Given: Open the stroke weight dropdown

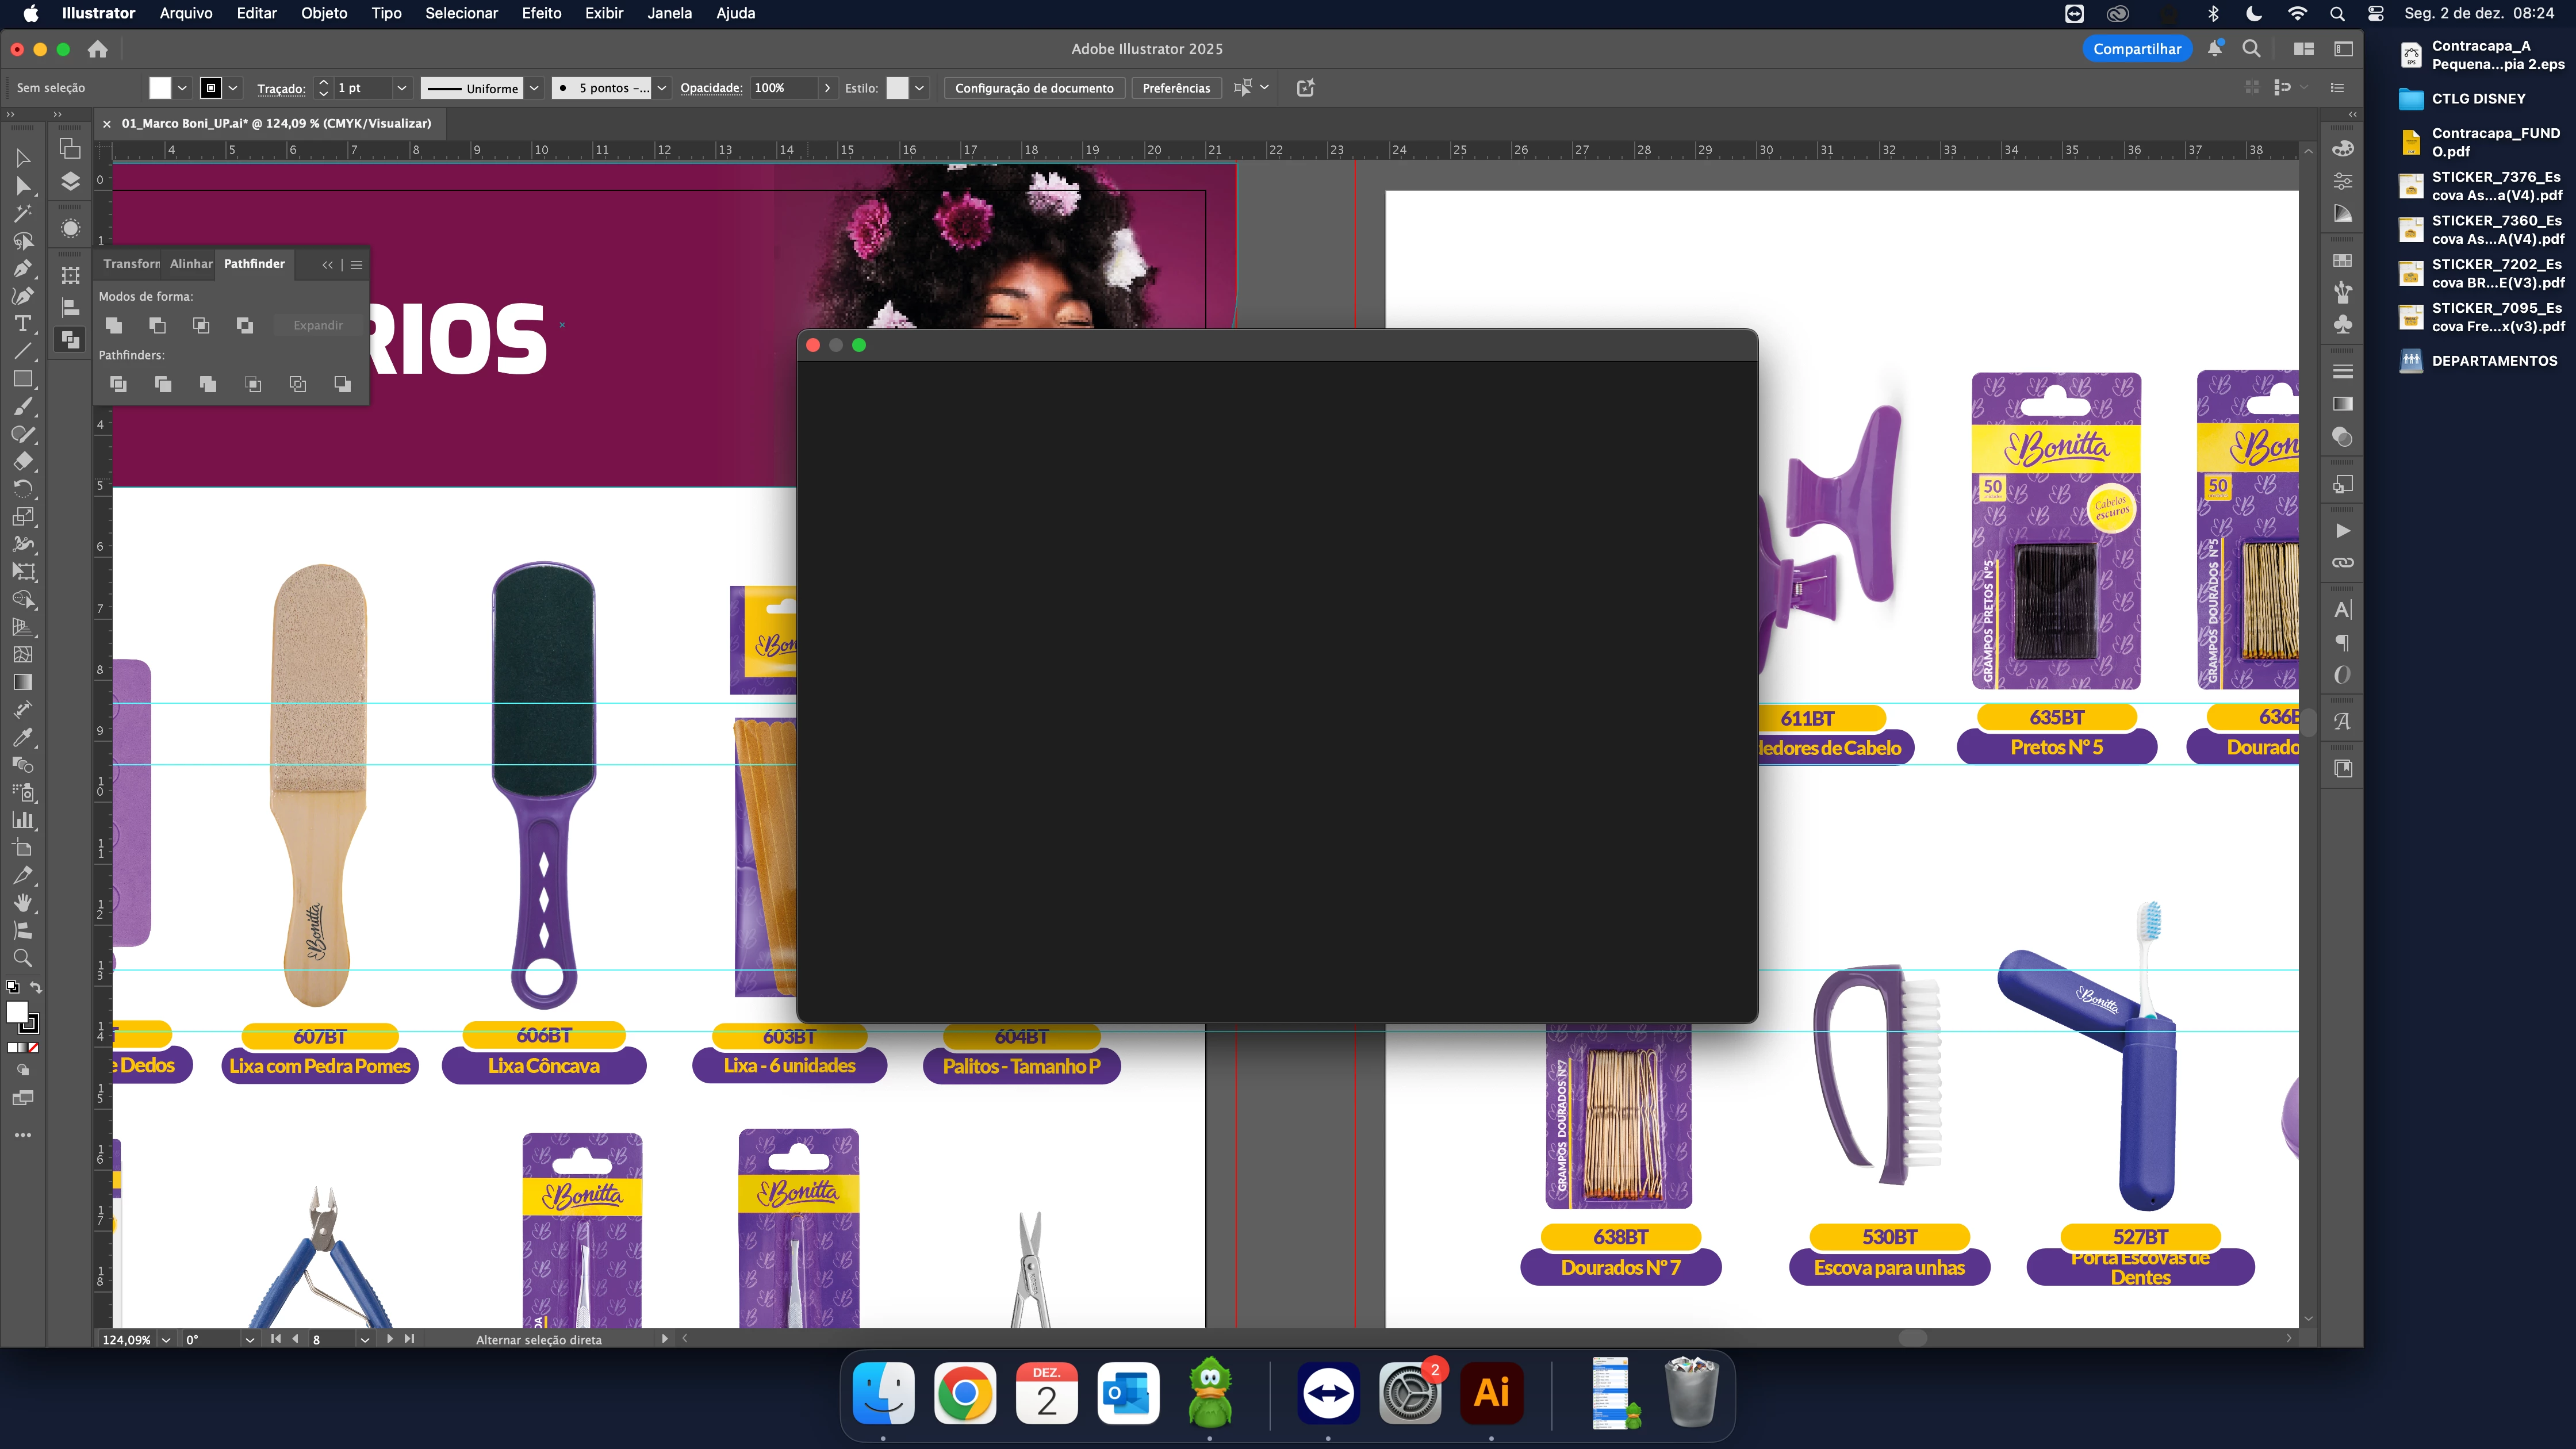Looking at the screenshot, I should pos(401,88).
